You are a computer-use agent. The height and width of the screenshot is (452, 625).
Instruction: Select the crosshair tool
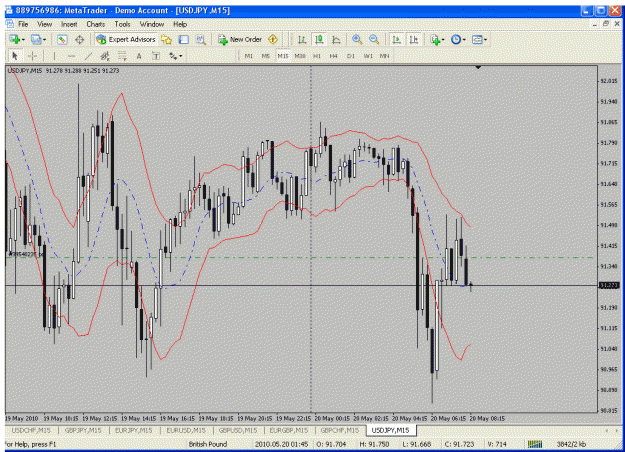click(x=33, y=56)
